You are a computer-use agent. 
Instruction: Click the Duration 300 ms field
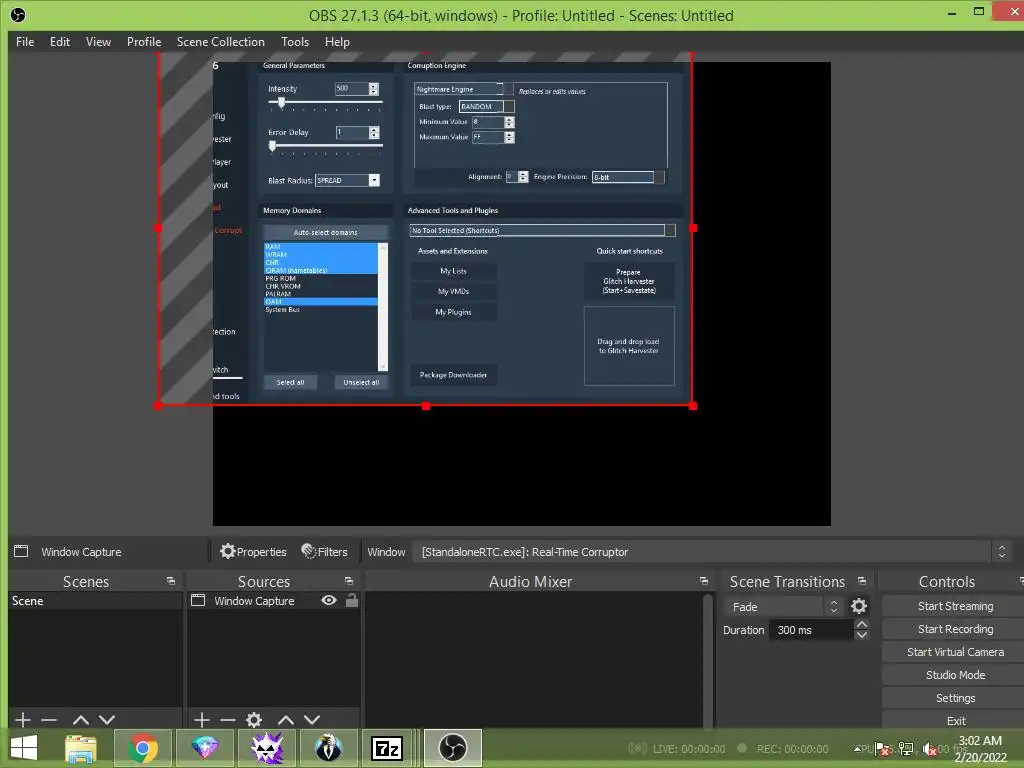[811, 630]
